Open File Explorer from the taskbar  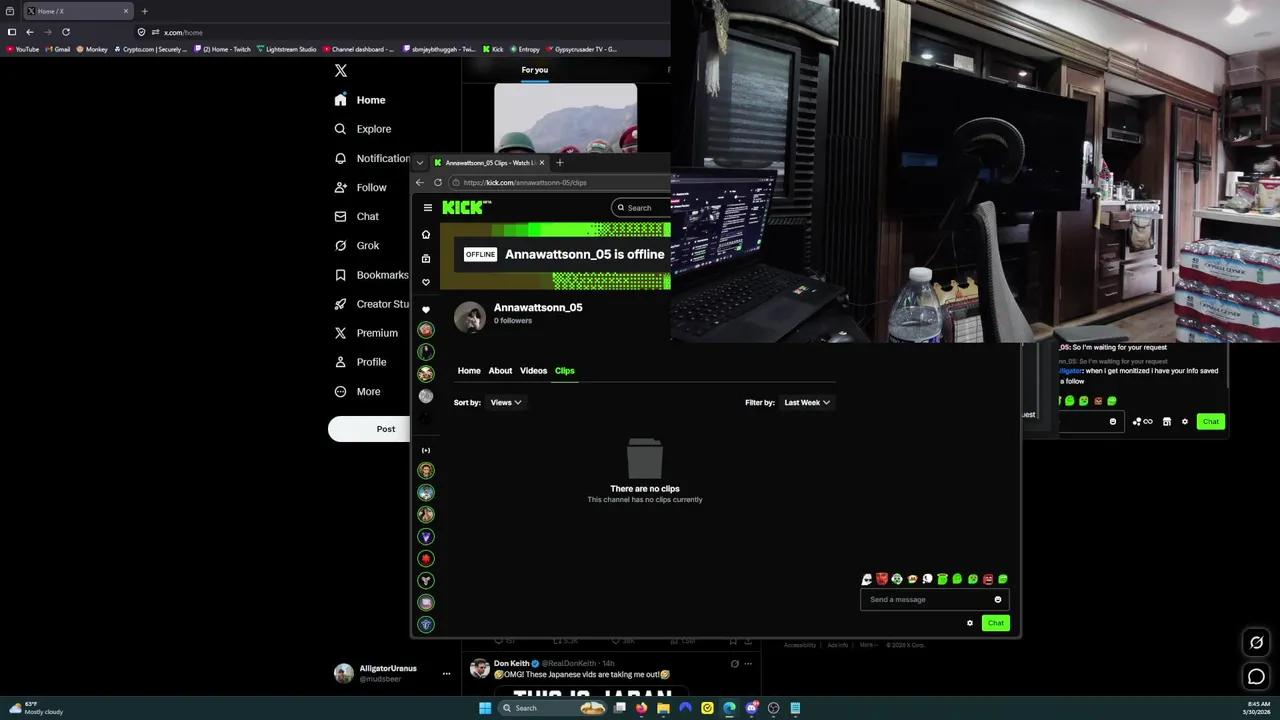[663, 708]
